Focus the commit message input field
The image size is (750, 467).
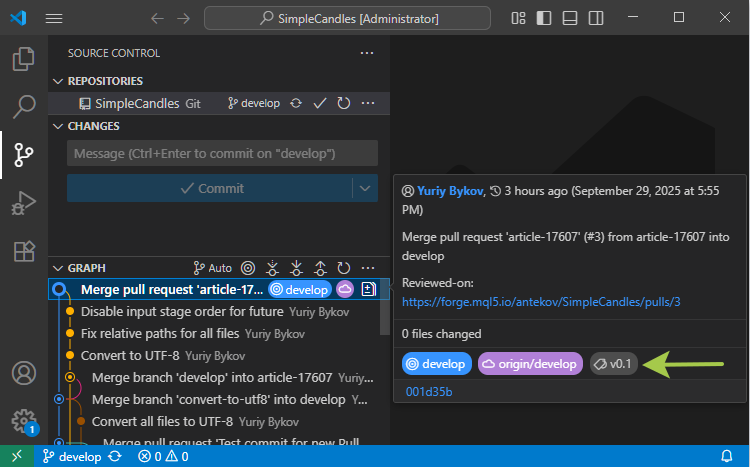222,153
